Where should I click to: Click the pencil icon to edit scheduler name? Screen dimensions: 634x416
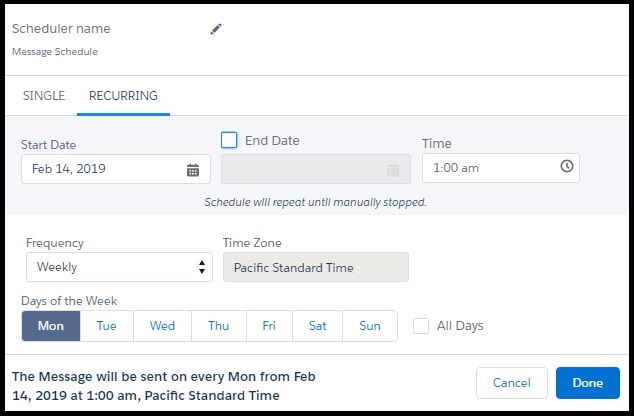click(216, 29)
